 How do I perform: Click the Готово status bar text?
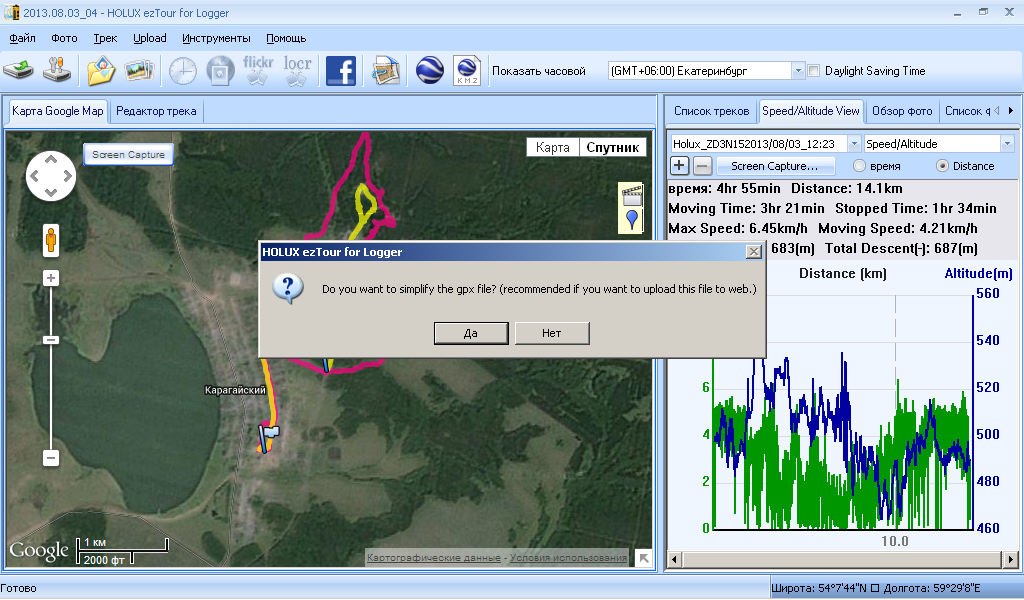pyautogui.click(x=19, y=588)
